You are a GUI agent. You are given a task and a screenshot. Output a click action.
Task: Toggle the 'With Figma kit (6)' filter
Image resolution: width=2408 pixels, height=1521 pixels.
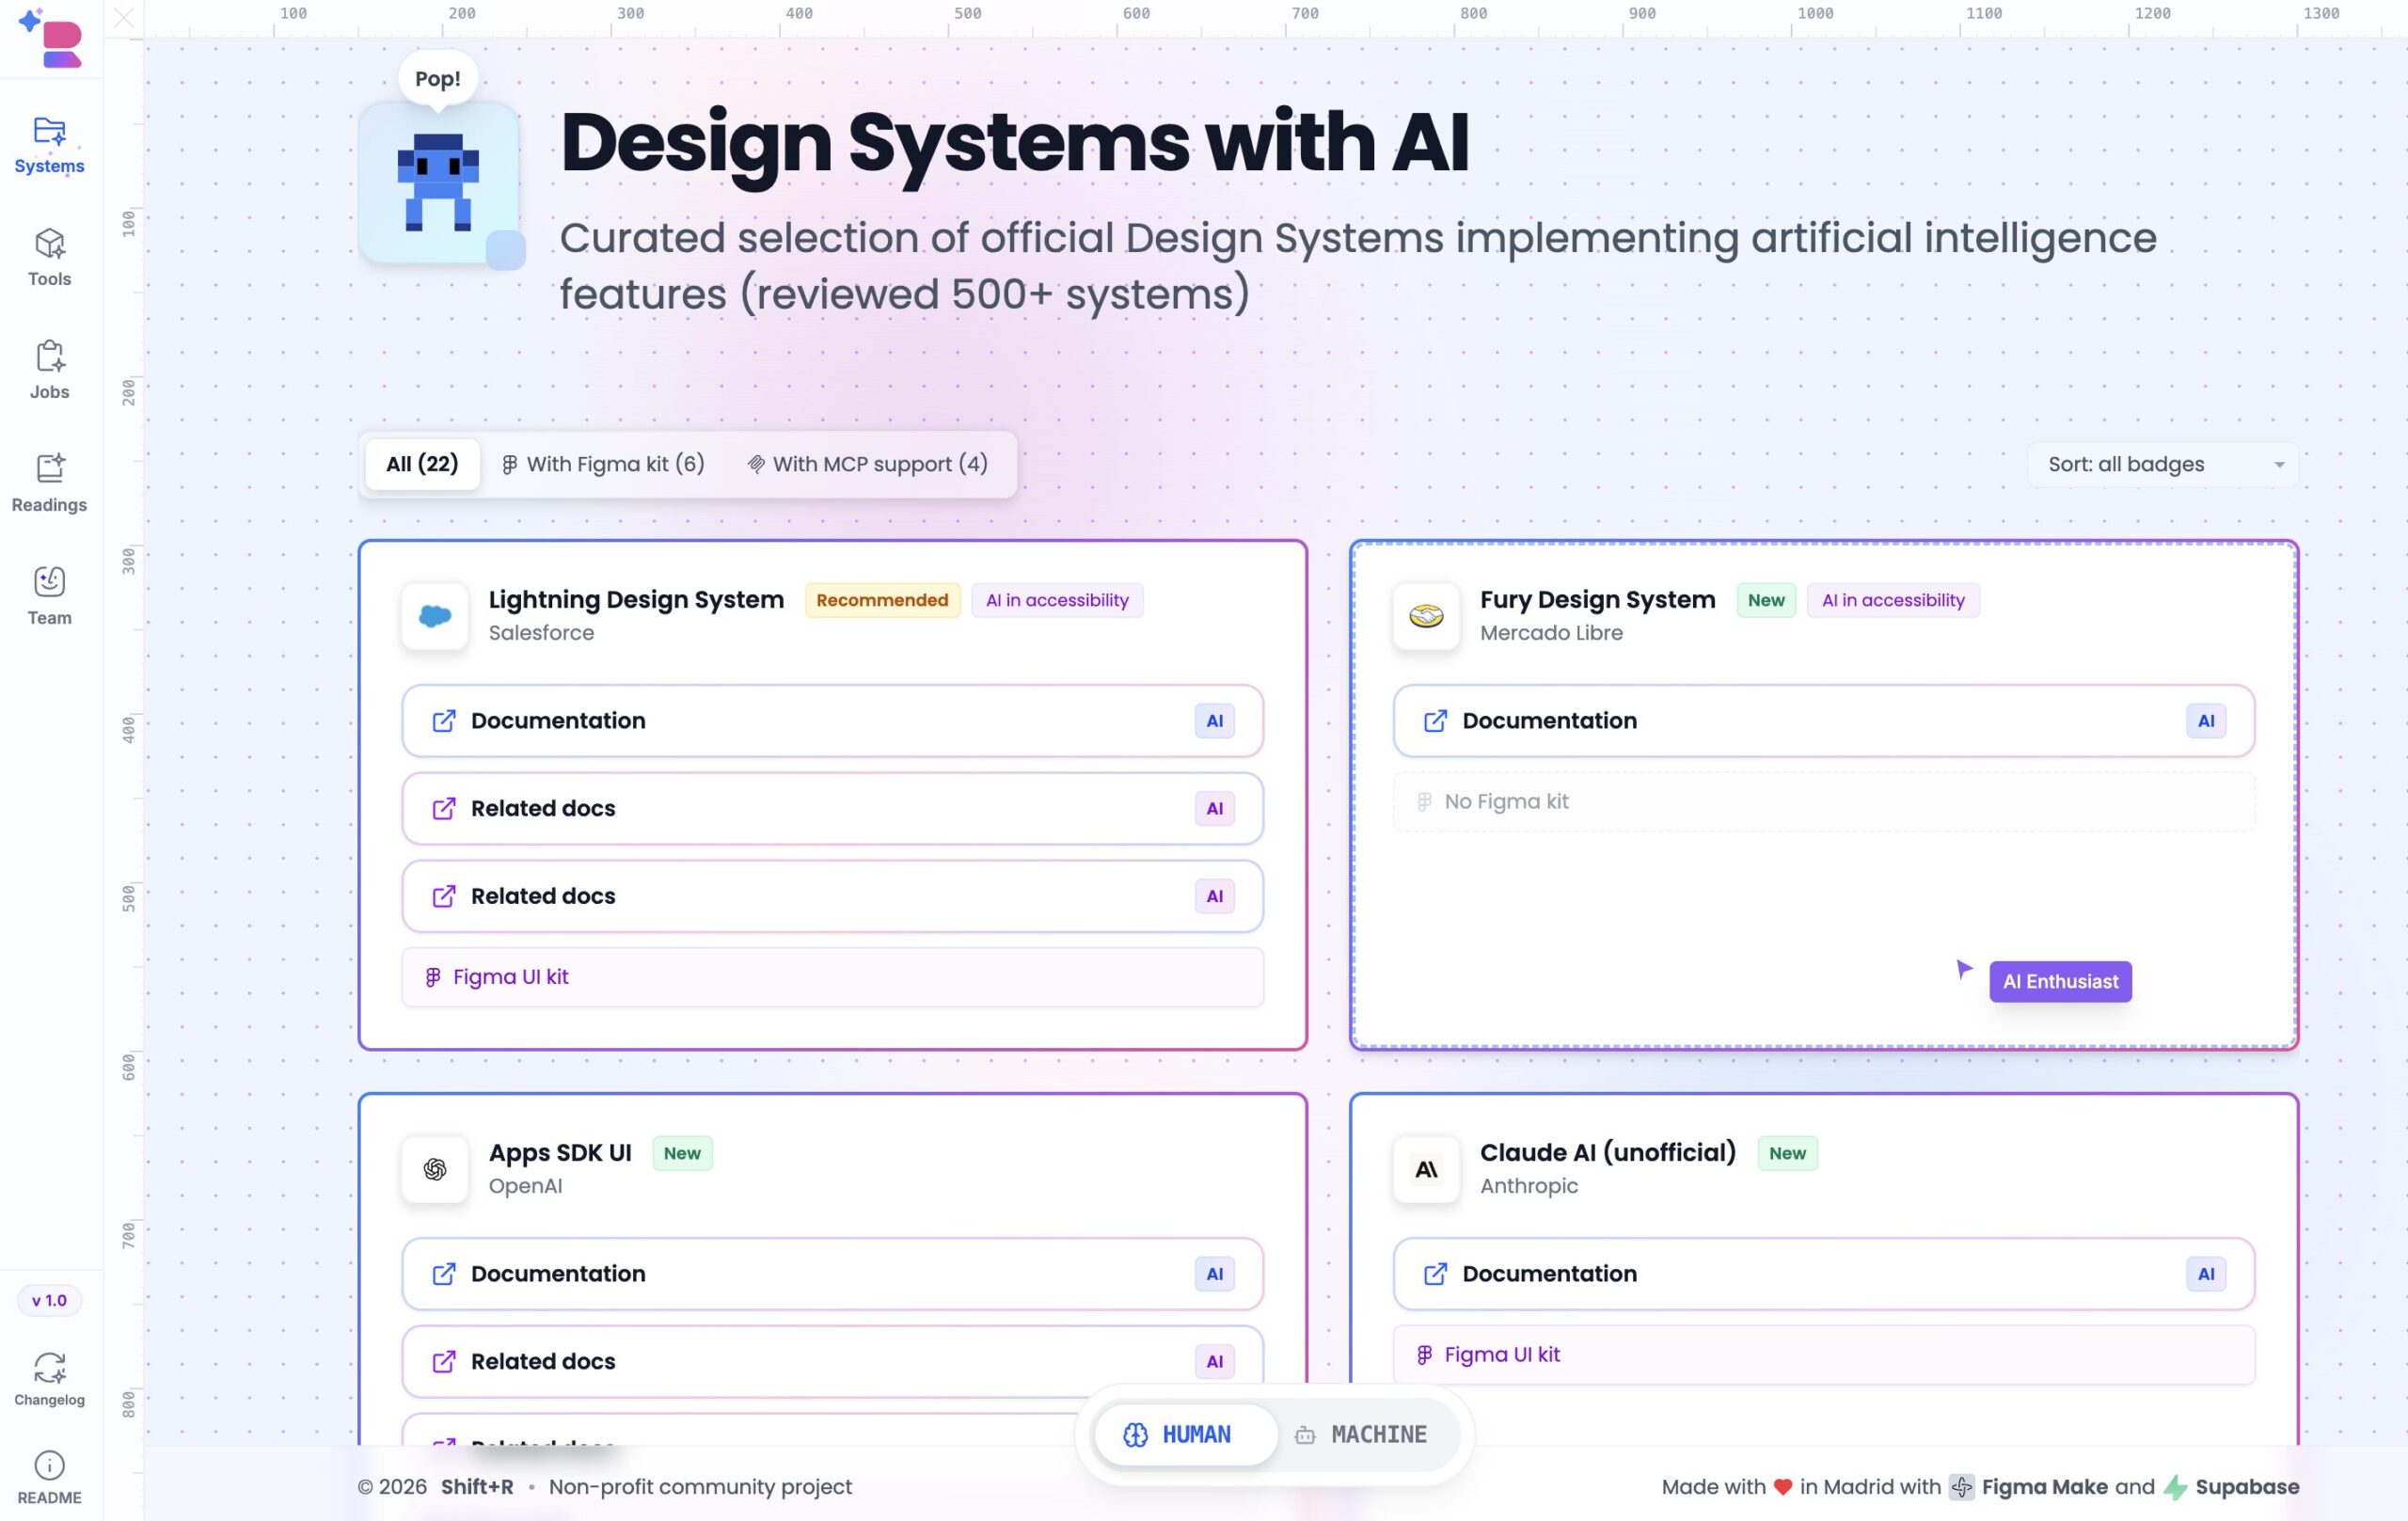click(x=602, y=464)
